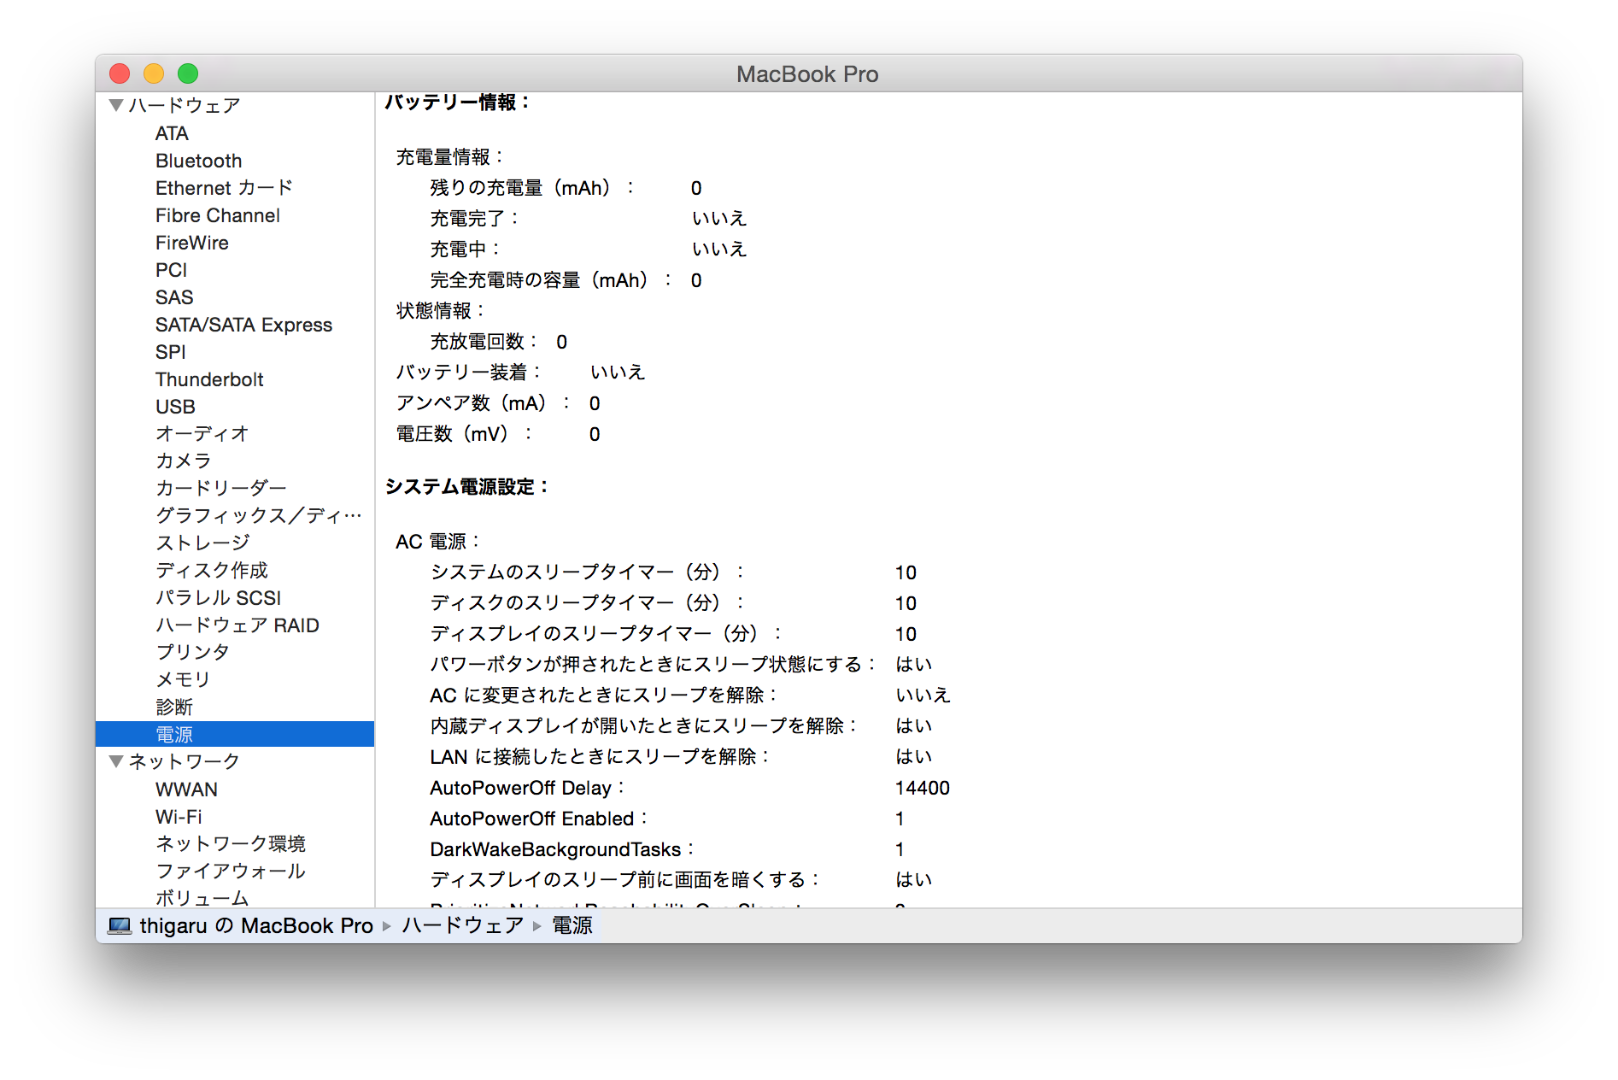1618x1080 pixels.
Task: Close the MacBook Pro window
Action: (x=120, y=73)
